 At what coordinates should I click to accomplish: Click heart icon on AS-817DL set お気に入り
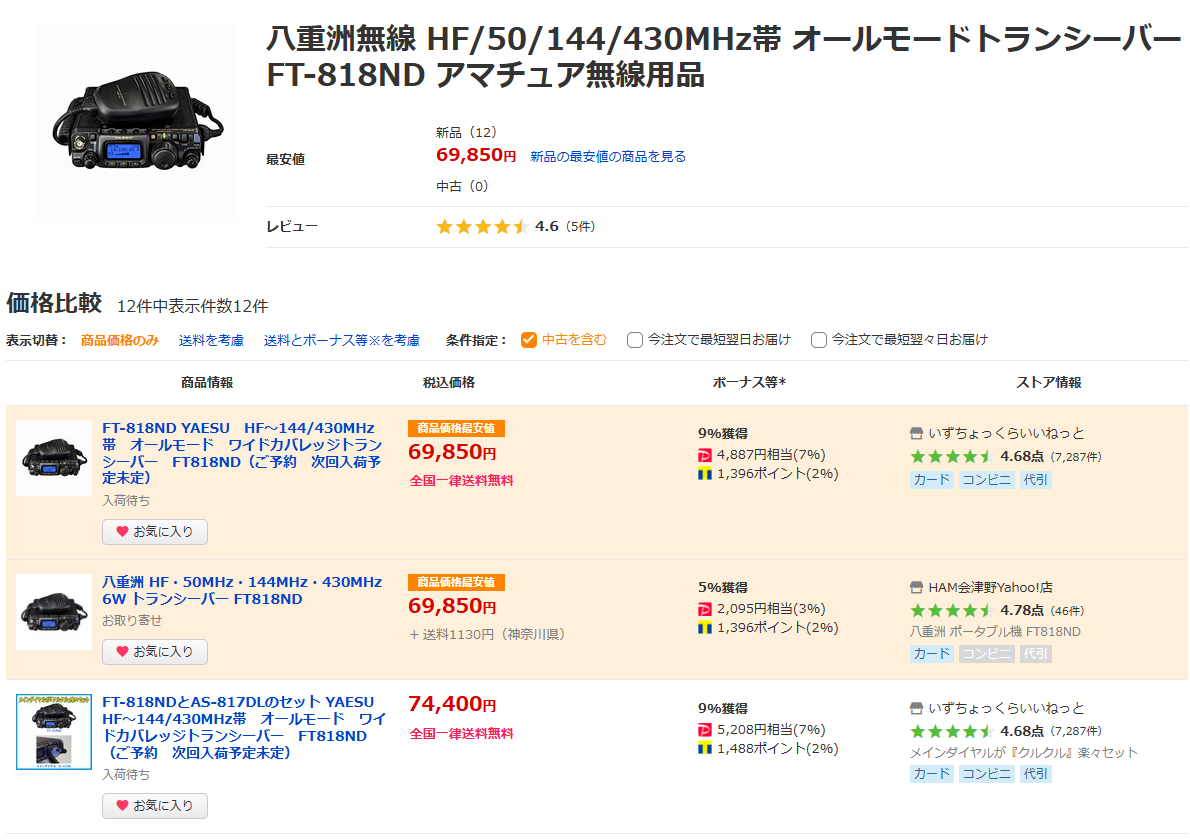click(122, 806)
